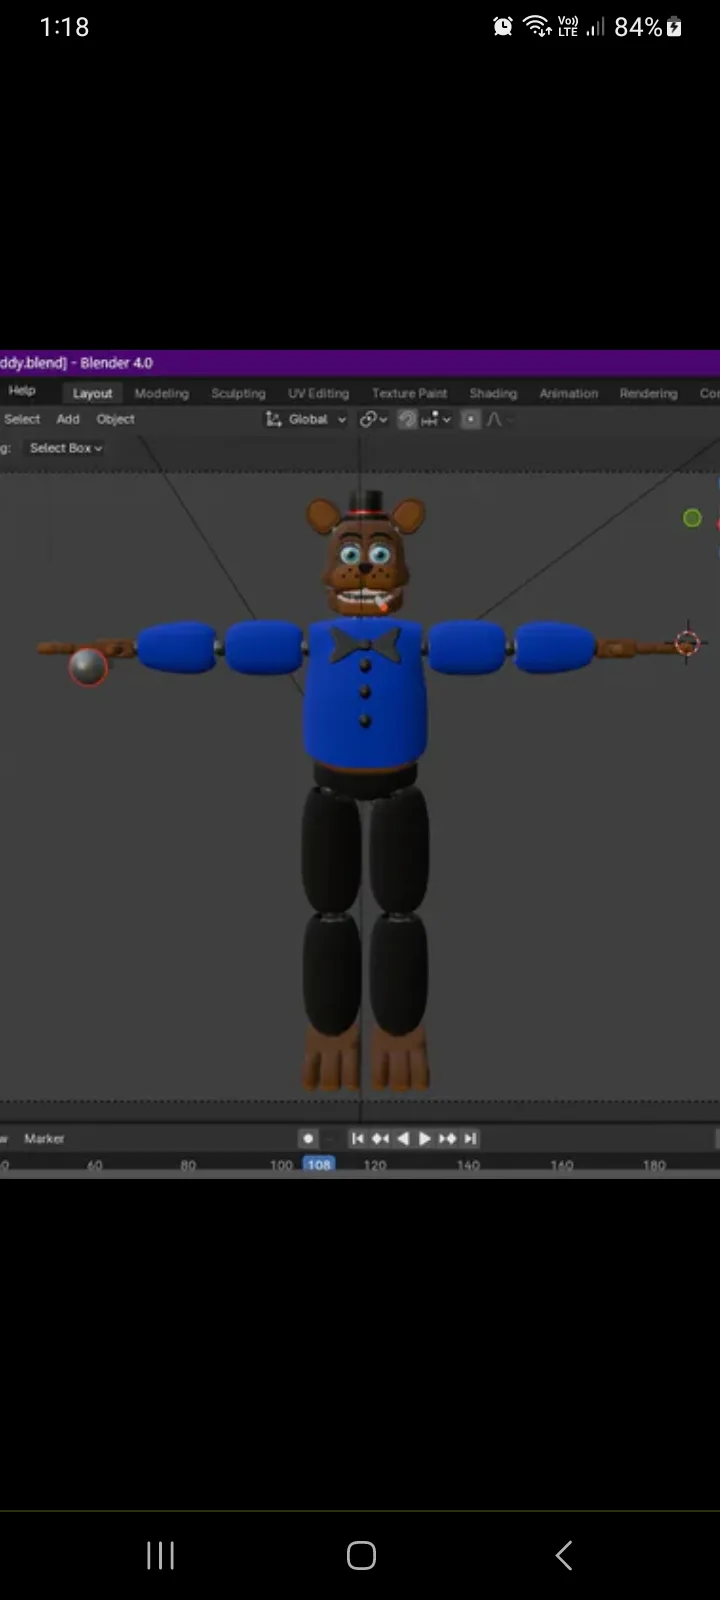Click the current frame marker 108
The height and width of the screenshot is (1600, 720).
click(x=319, y=1165)
